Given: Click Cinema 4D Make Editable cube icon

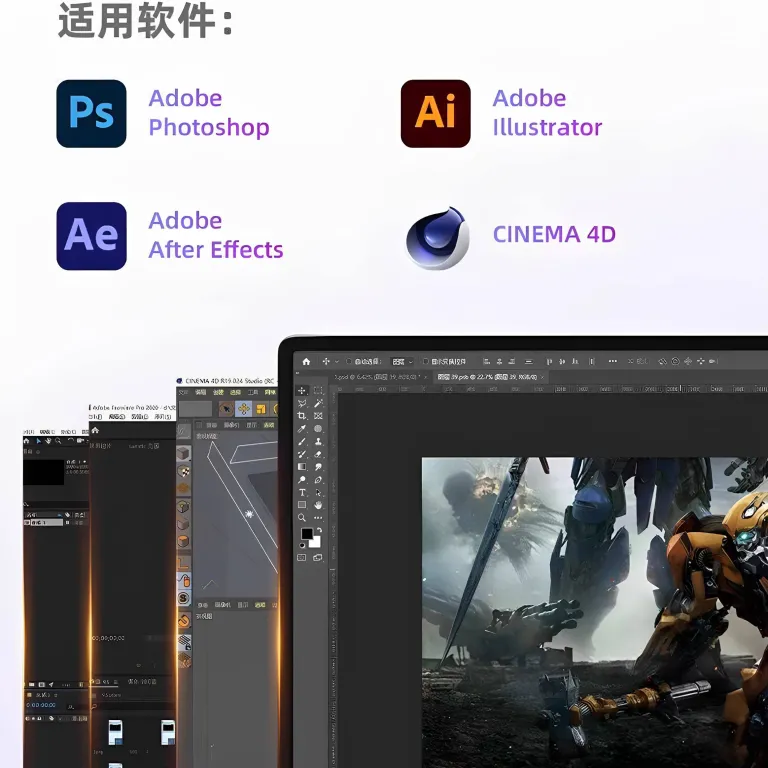Looking at the screenshot, I should [184, 454].
